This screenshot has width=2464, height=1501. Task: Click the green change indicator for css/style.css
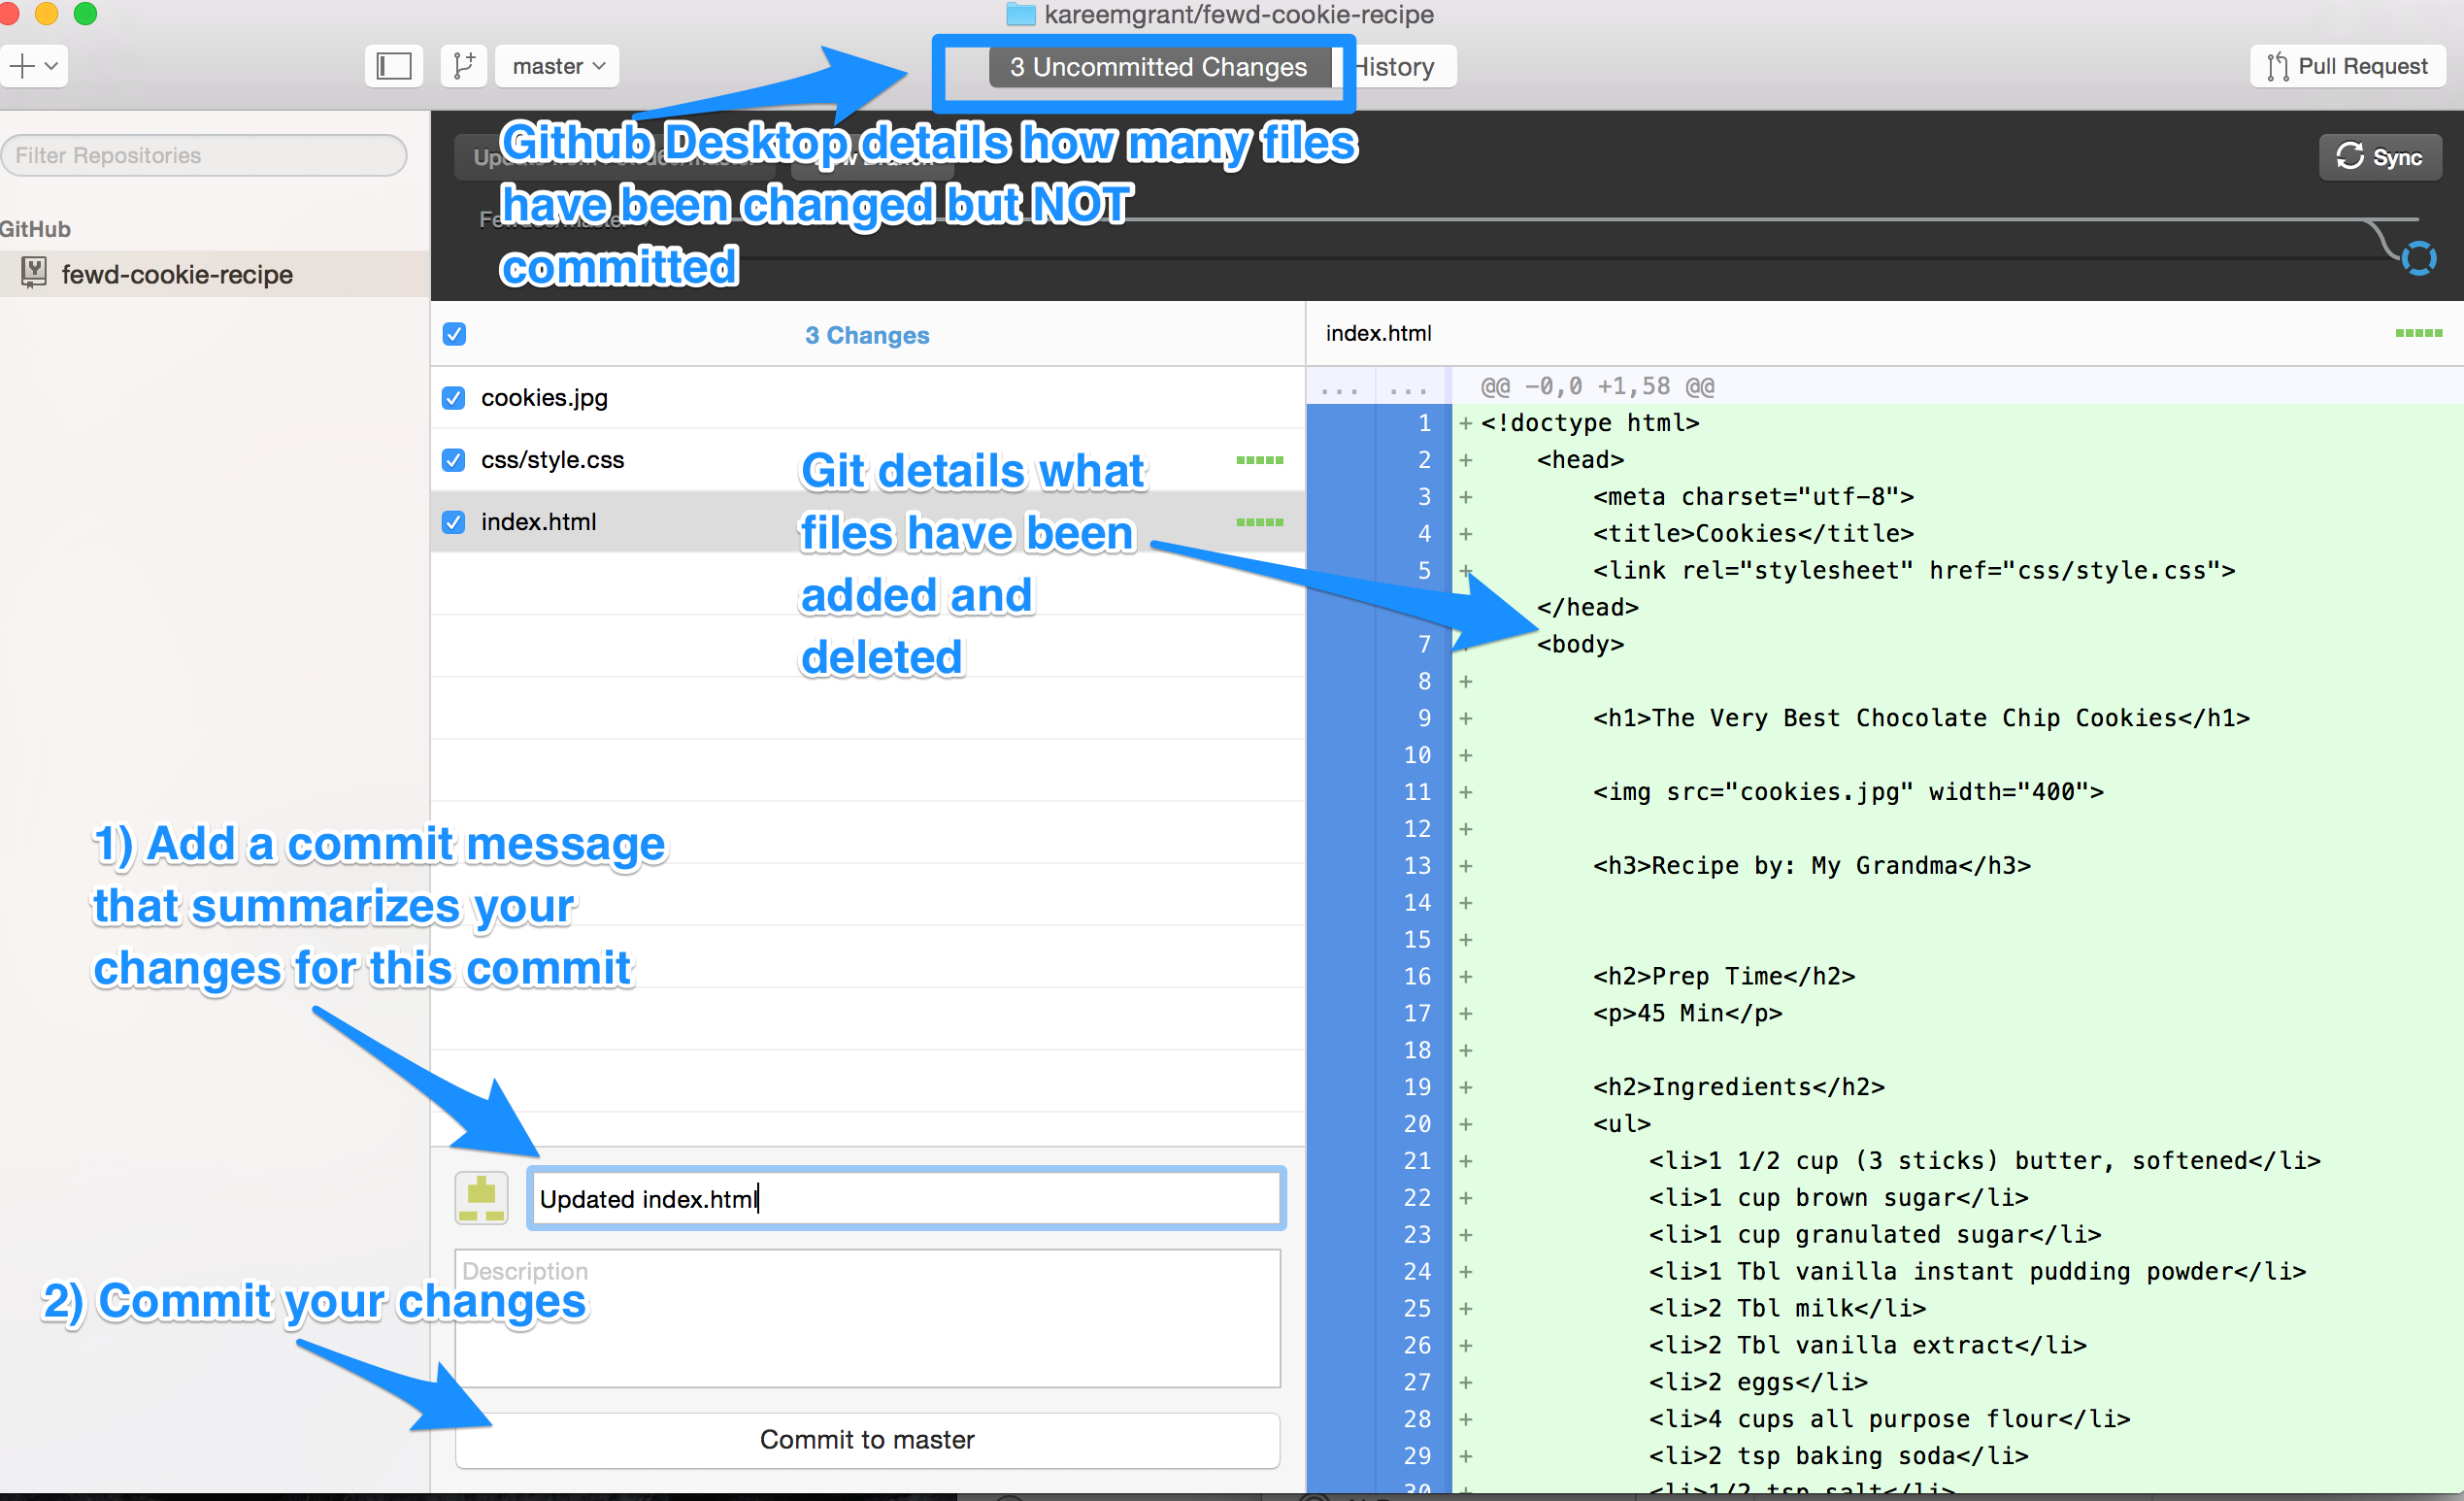coord(1260,460)
